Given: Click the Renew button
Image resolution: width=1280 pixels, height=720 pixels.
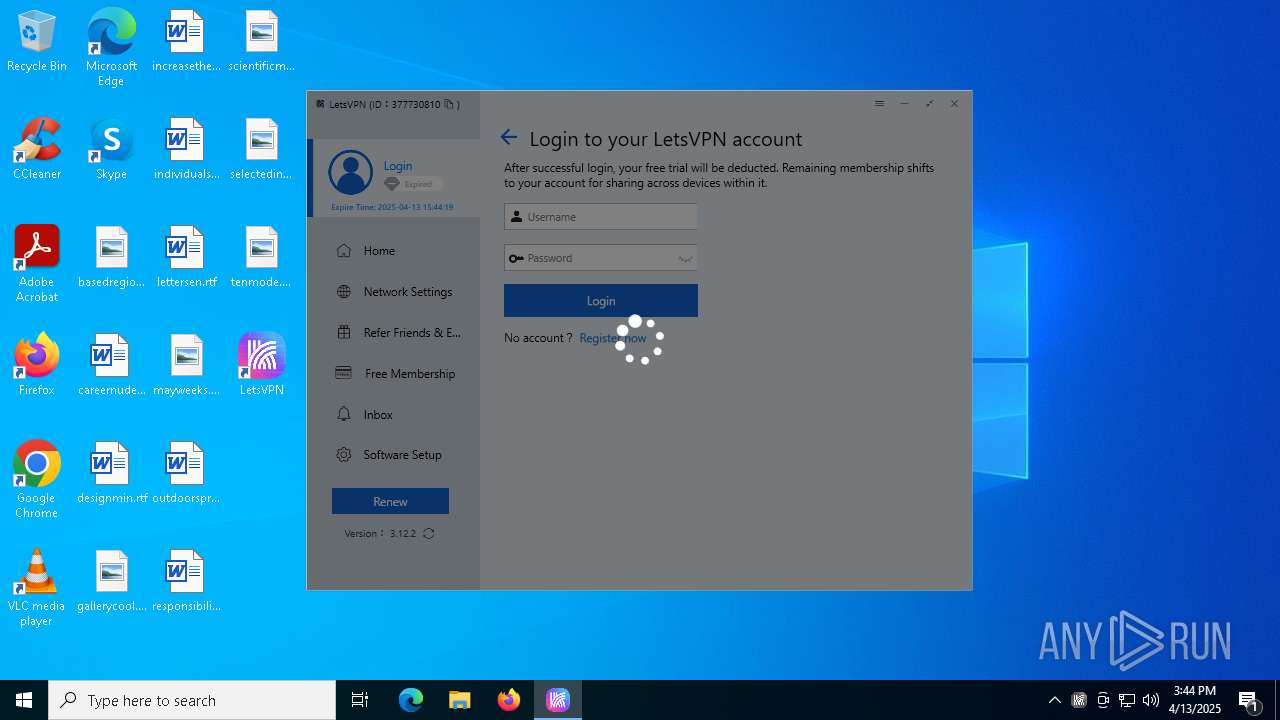Looking at the screenshot, I should (x=390, y=501).
